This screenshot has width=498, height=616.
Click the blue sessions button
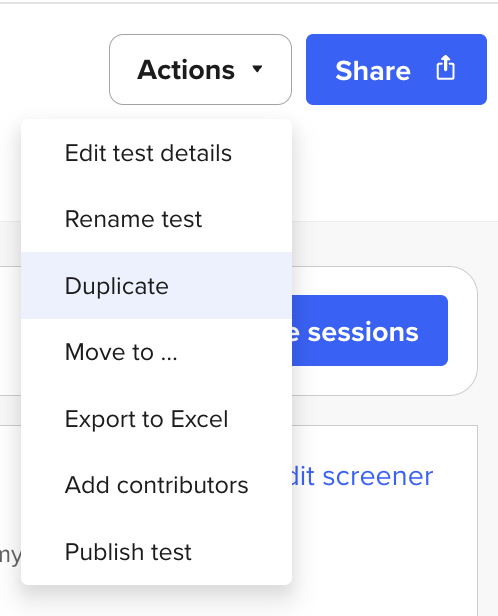tap(369, 330)
